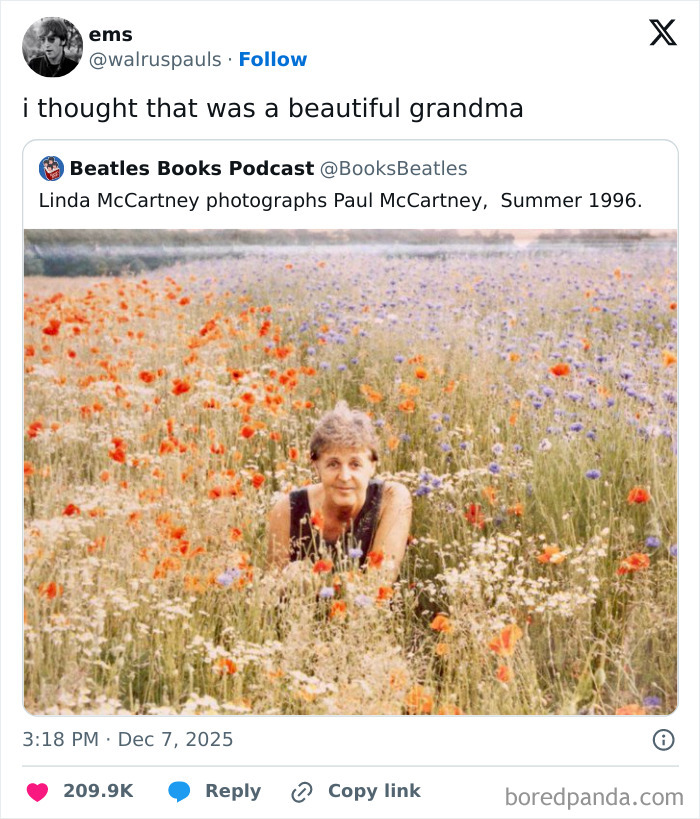Viewport: 700px width, 819px height.
Task: Open the boredpanda.com watermark link
Action: point(594,793)
